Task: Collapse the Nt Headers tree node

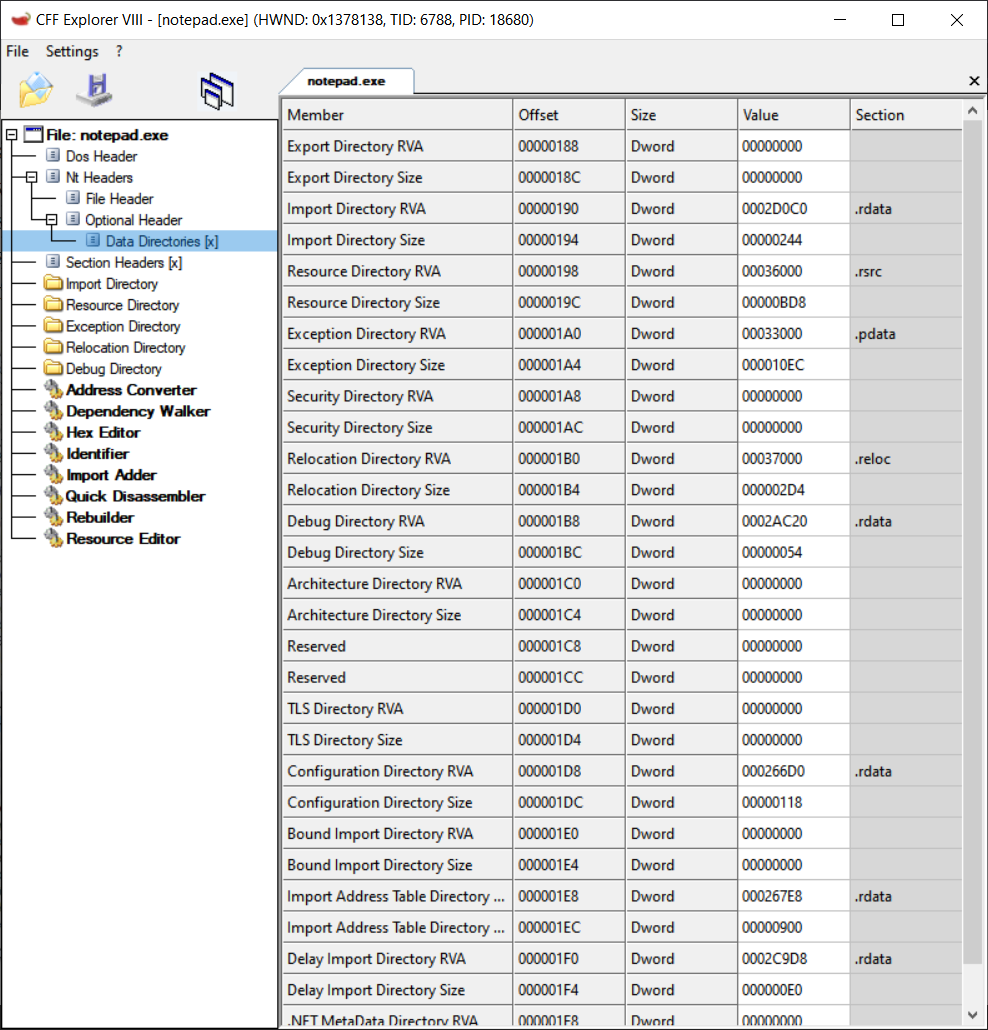Action: (x=33, y=177)
